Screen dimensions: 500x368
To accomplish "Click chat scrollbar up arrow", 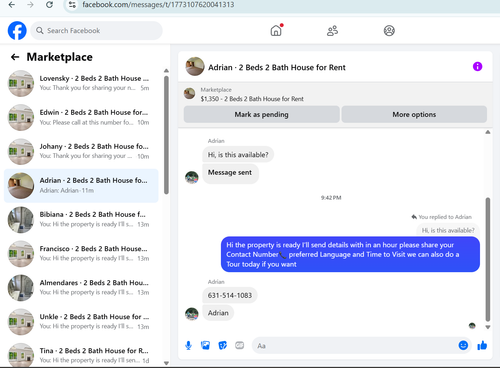I will [x=488, y=132].
